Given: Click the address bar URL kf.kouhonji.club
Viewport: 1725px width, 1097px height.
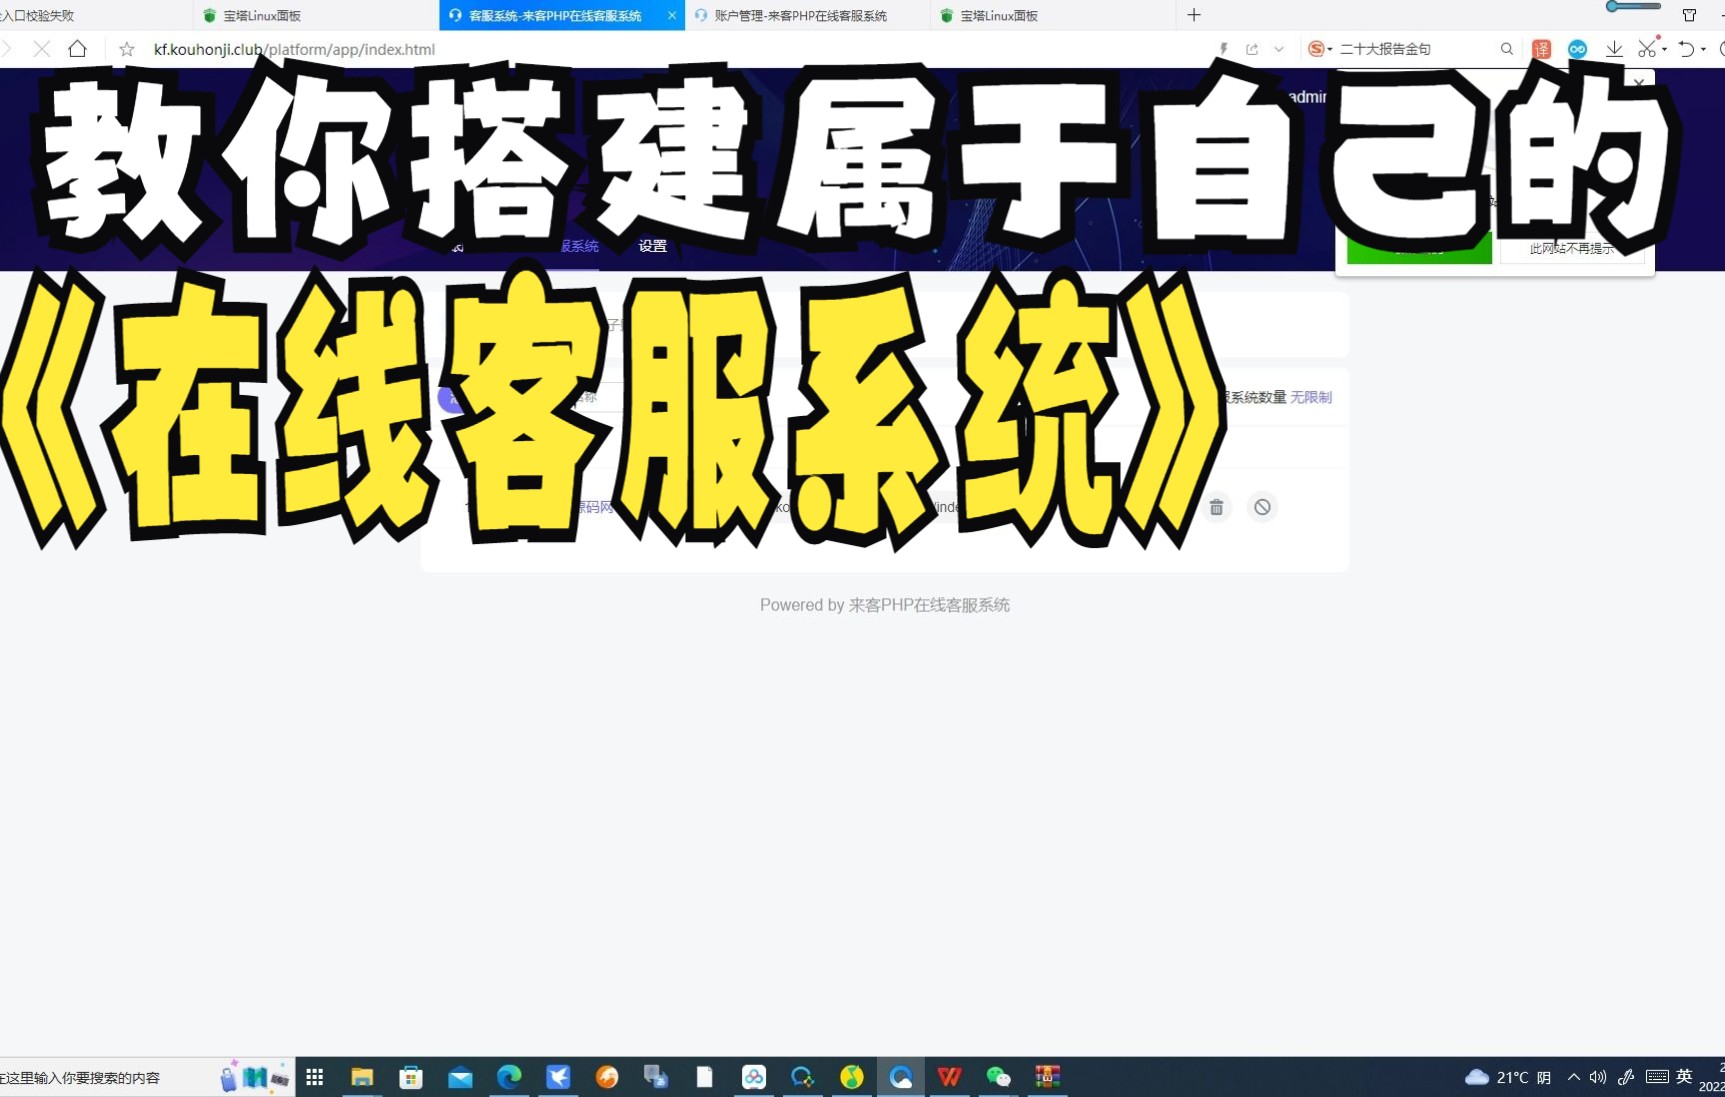Looking at the screenshot, I should [x=294, y=49].
